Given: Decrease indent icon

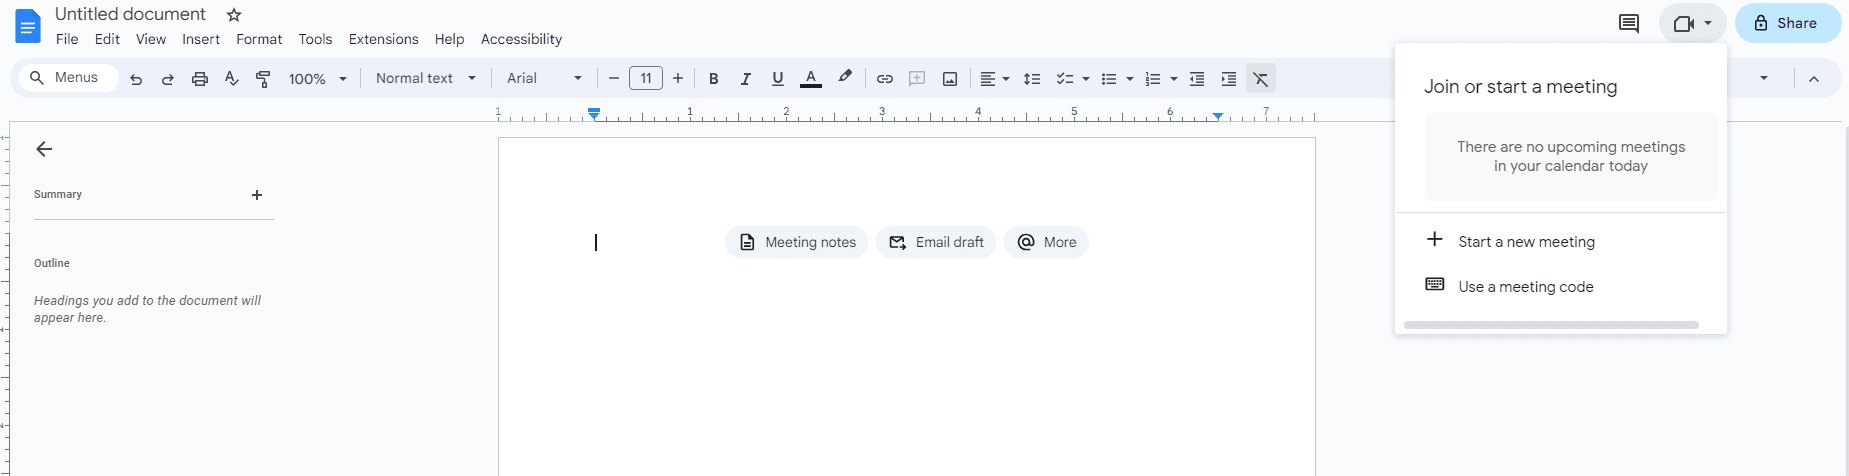Looking at the screenshot, I should pyautogui.click(x=1197, y=79).
